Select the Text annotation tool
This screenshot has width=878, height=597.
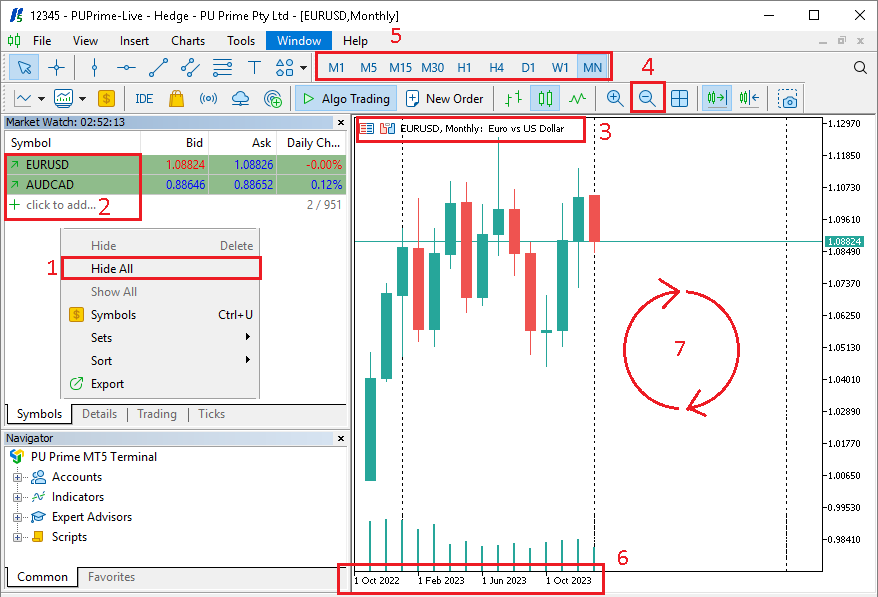(x=253, y=68)
